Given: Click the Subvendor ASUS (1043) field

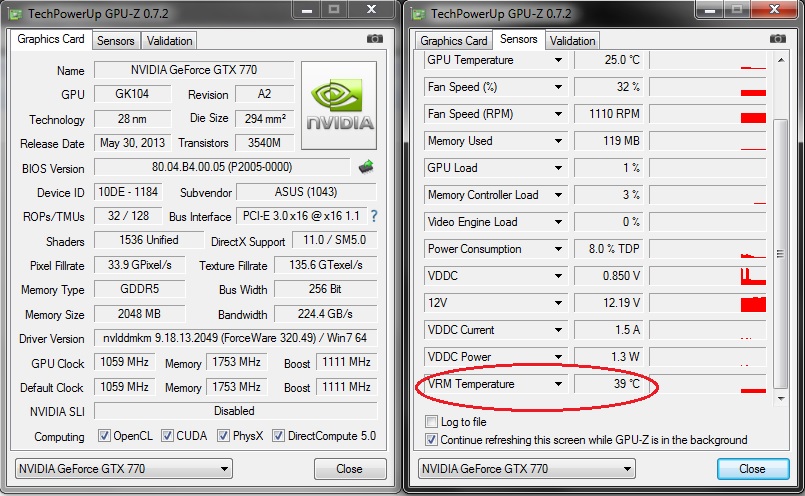Looking at the screenshot, I should [306, 192].
